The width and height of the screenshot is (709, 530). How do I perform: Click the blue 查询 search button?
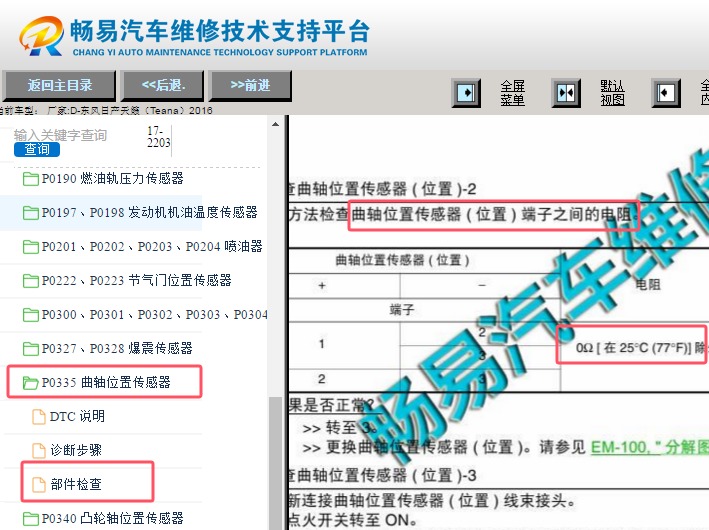tap(37, 149)
